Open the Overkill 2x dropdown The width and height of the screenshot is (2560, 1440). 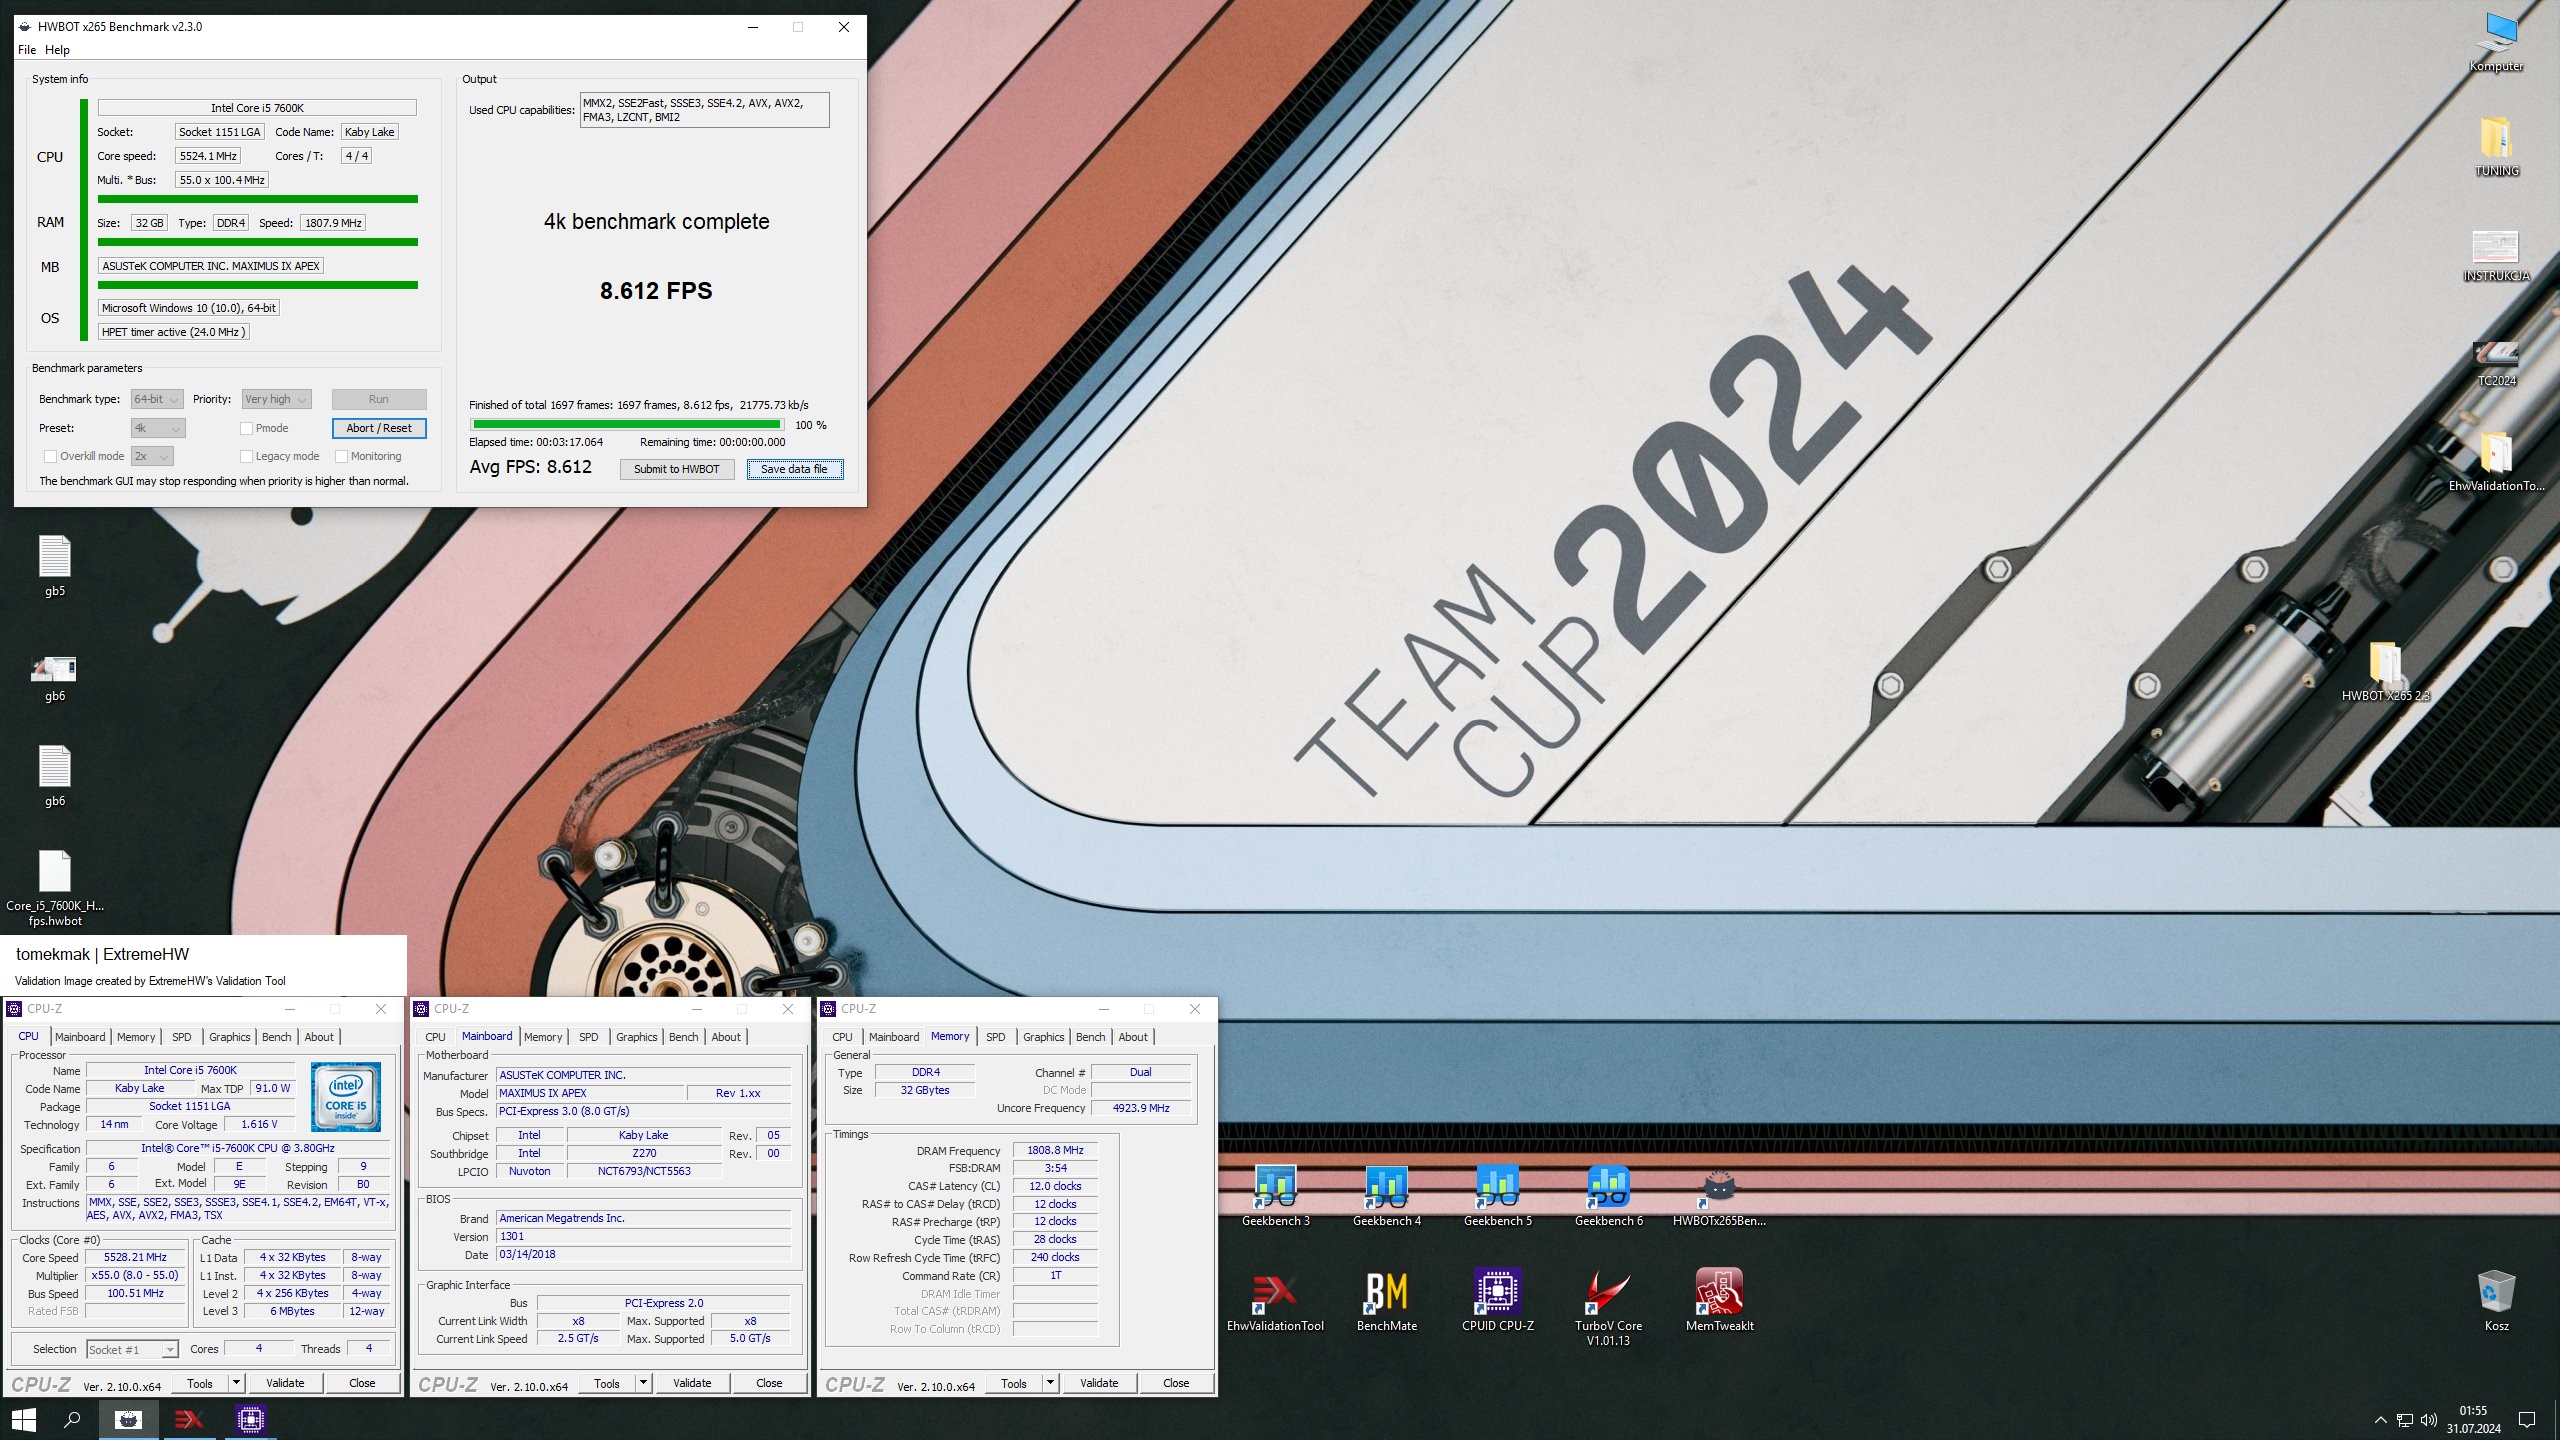click(152, 456)
